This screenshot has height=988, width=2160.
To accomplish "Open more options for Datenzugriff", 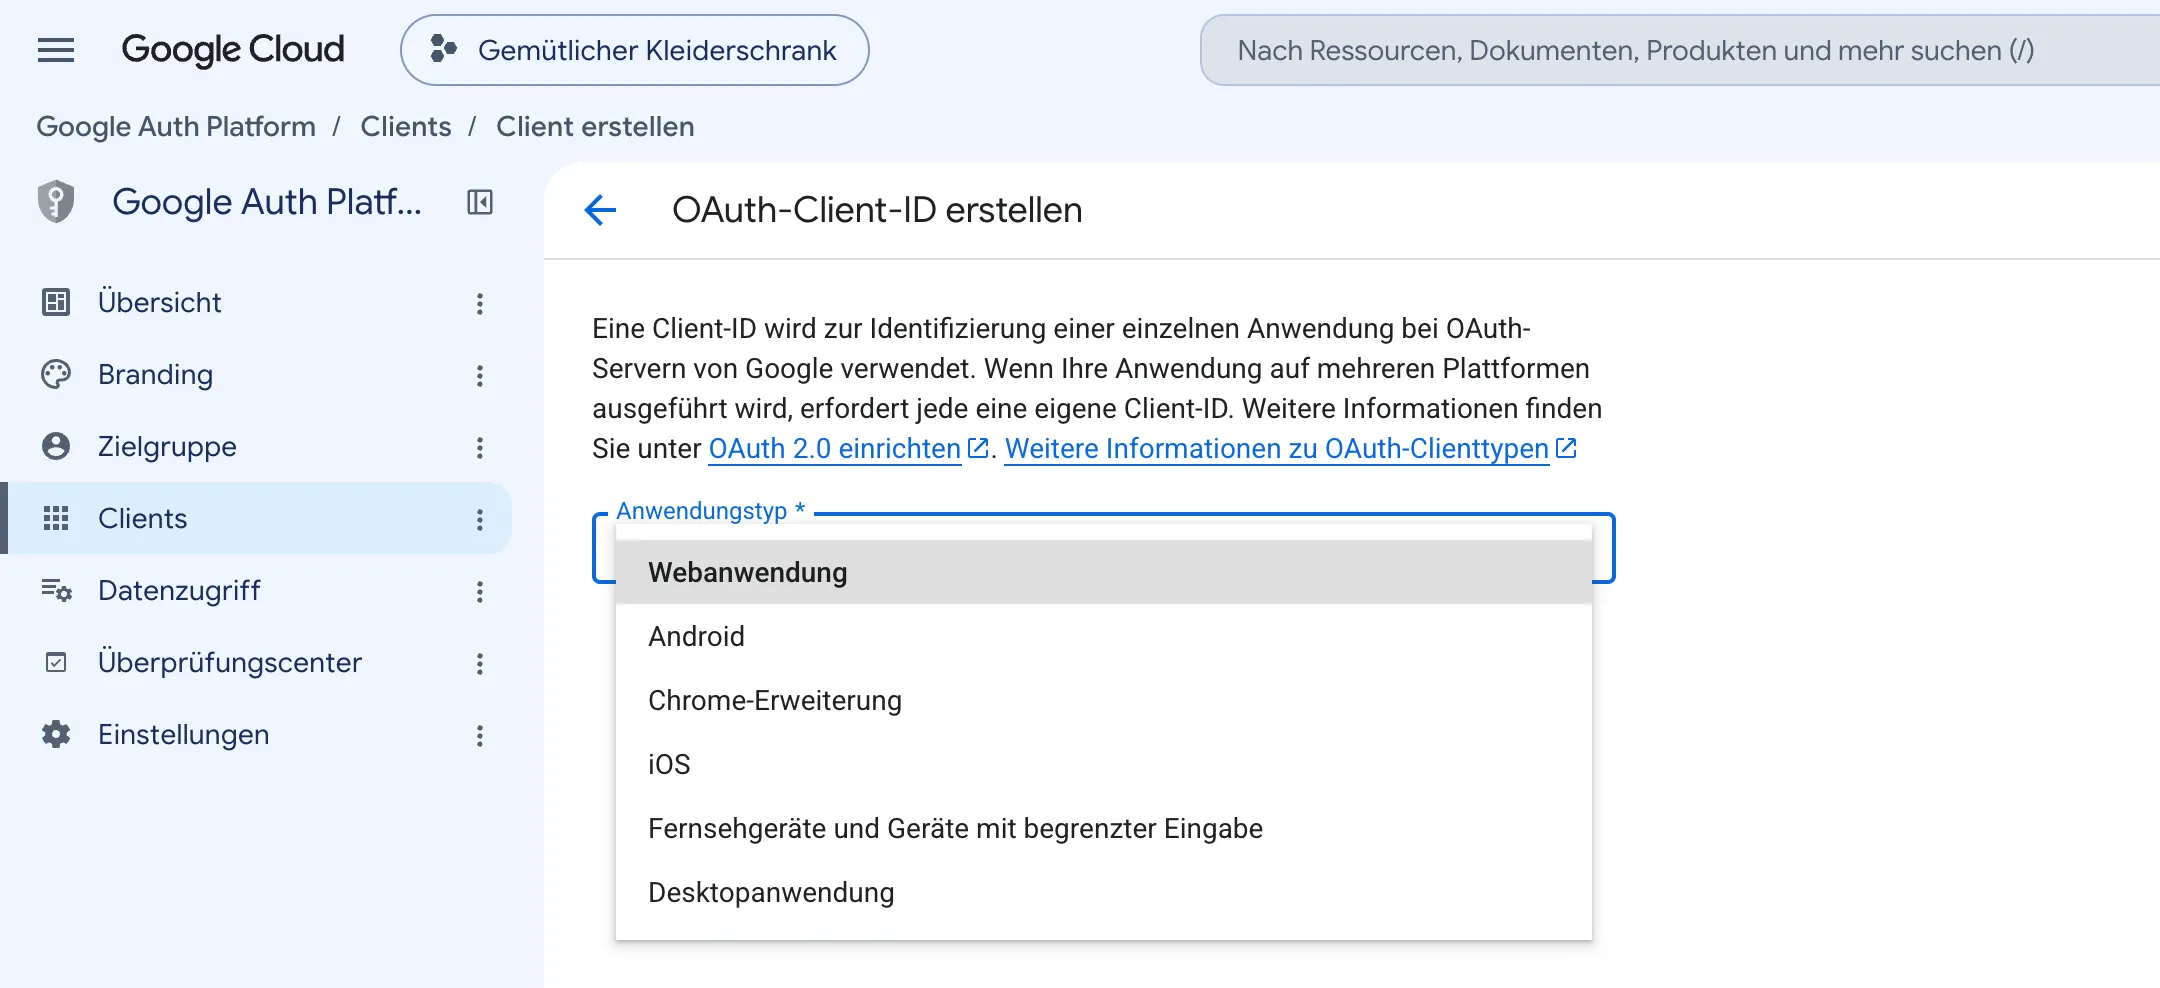I will click(x=480, y=591).
